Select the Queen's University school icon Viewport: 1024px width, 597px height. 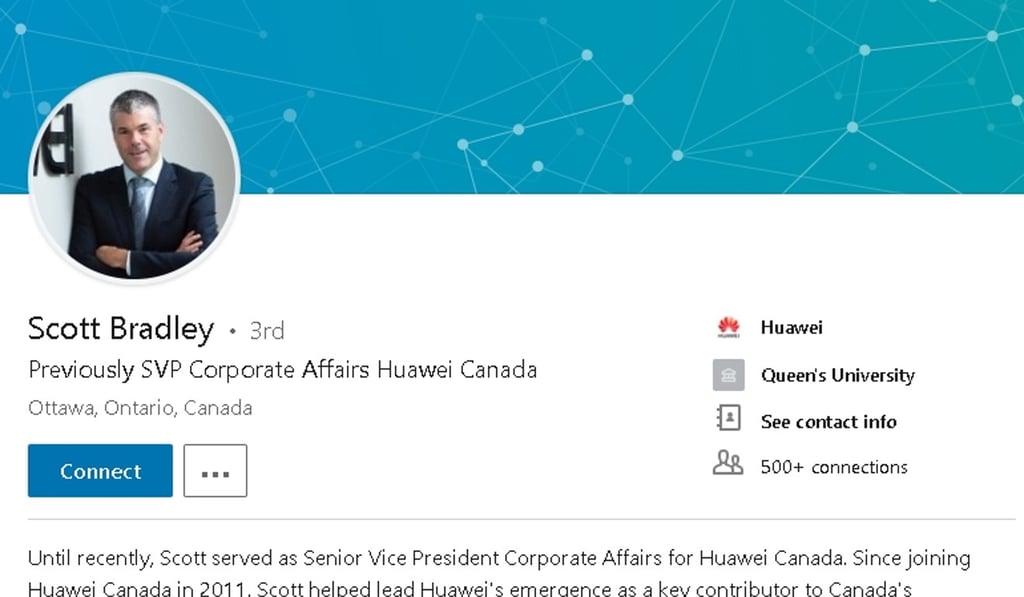coord(728,375)
